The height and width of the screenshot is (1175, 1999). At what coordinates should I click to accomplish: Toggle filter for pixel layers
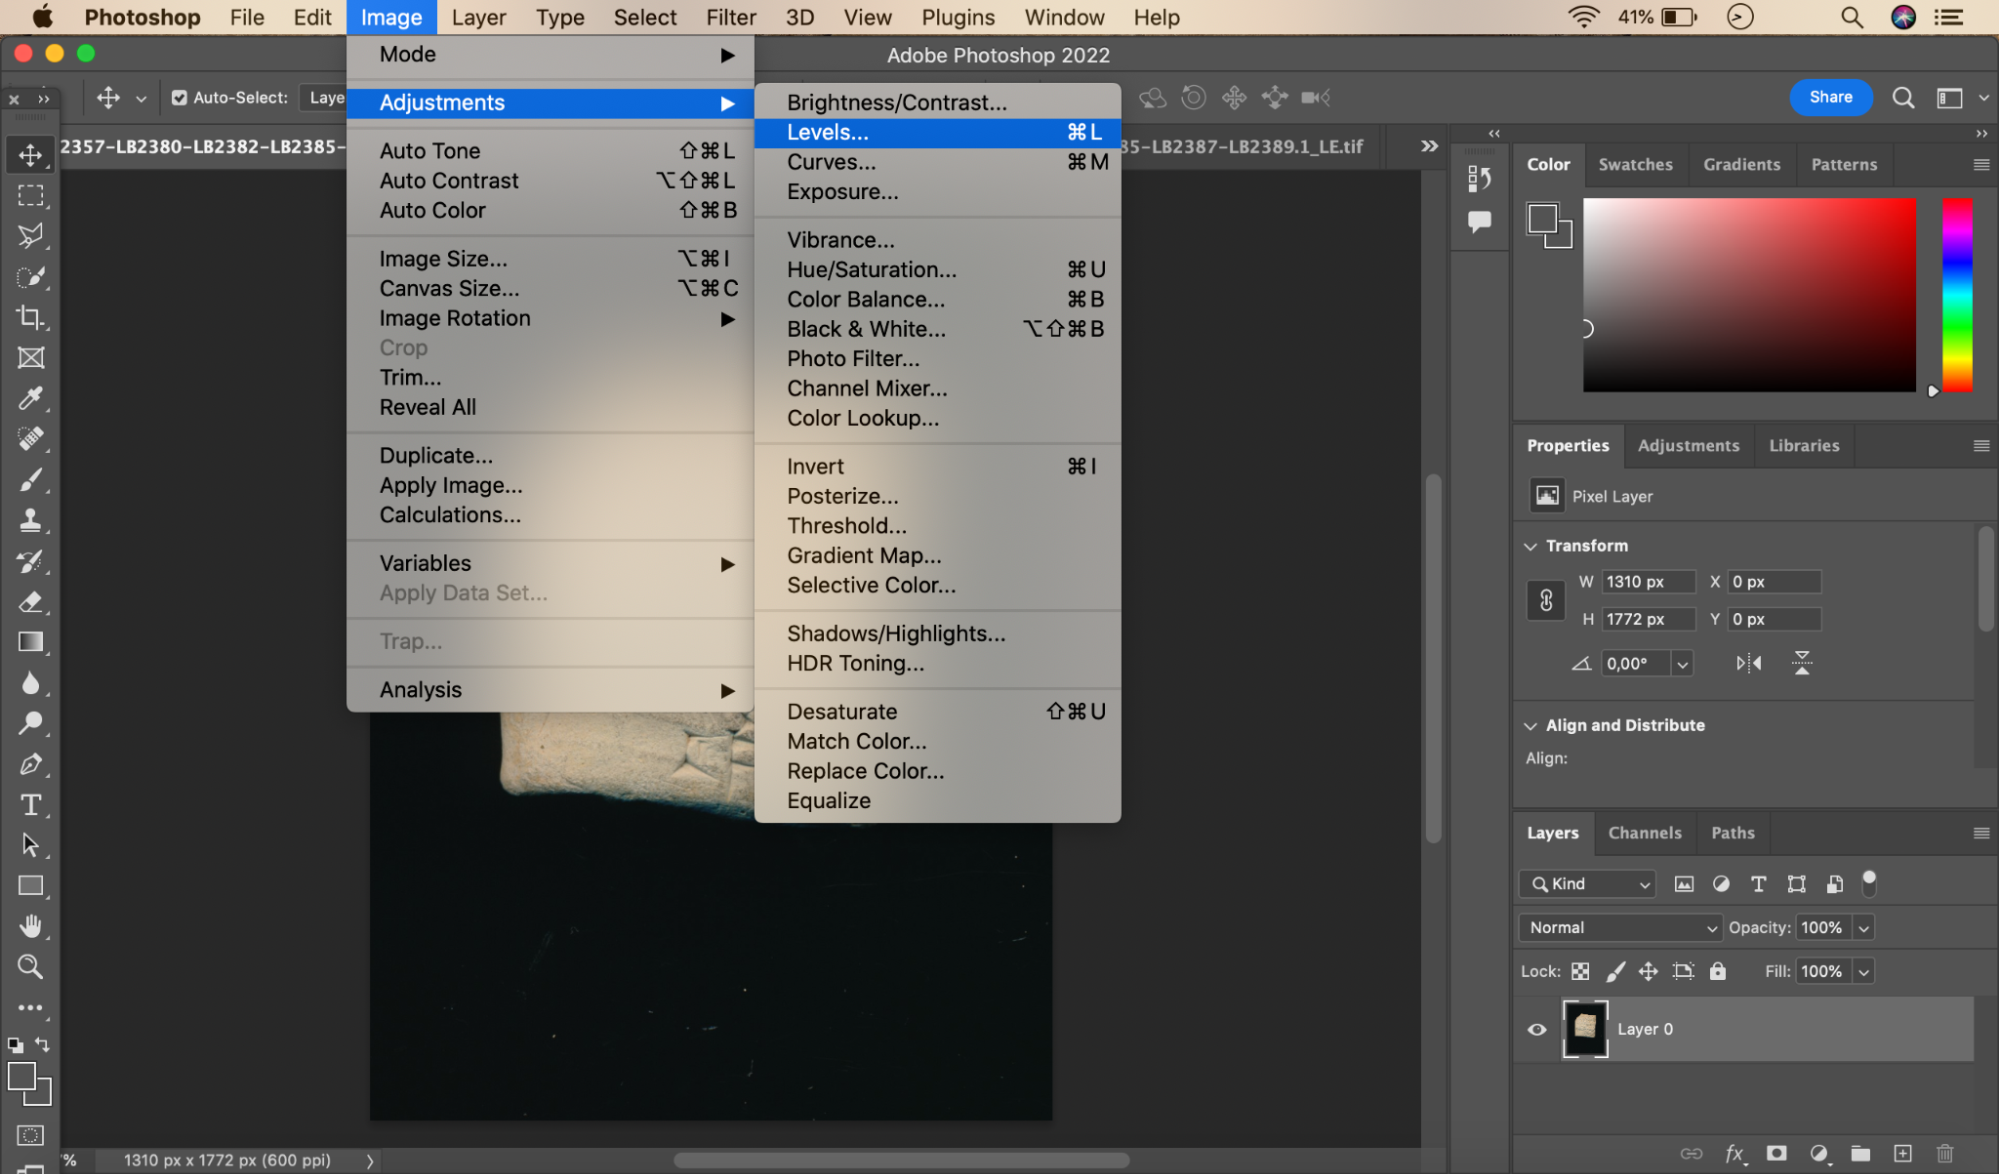pyautogui.click(x=1684, y=884)
